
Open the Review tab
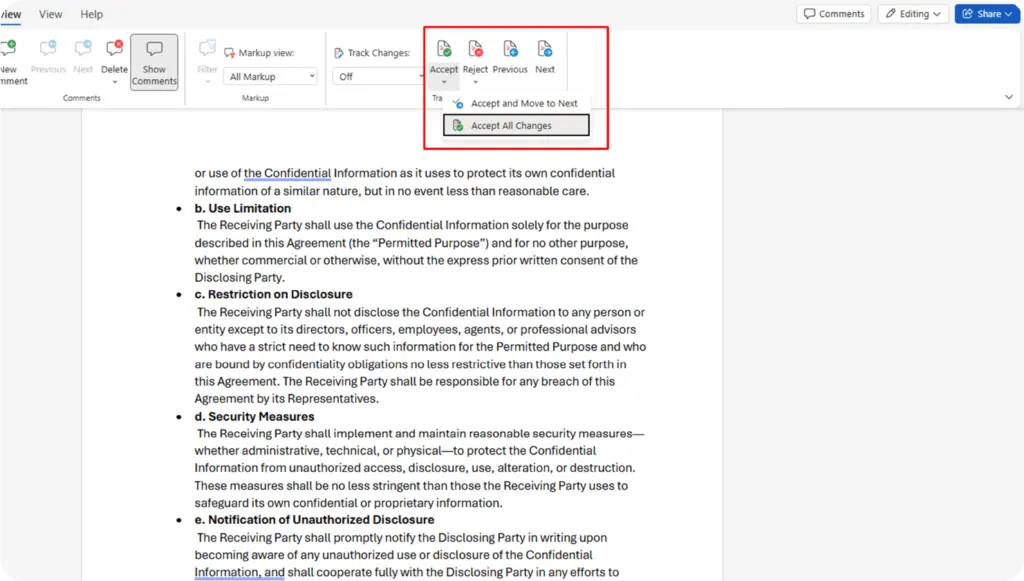(x=10, y=14)
